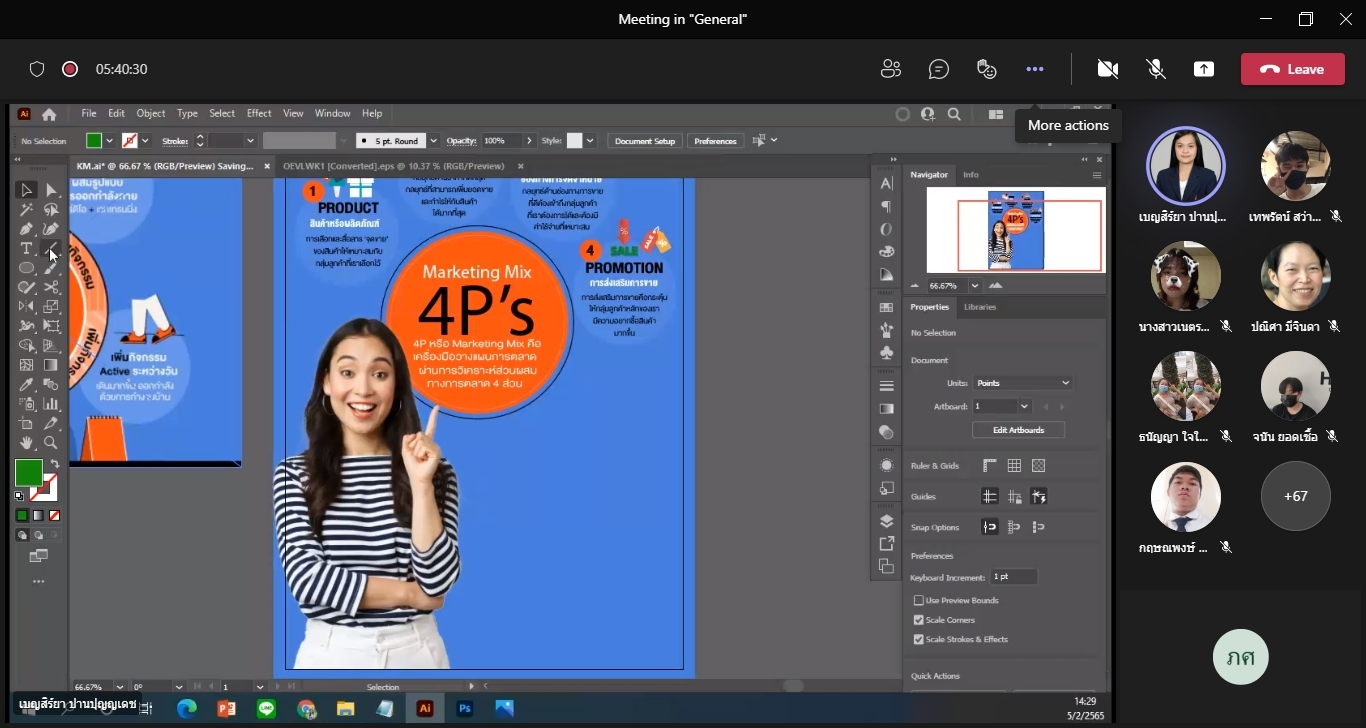This screenshot has width=1366, height=728.
Task: Expand fill color dropdown in control bar
Action: tap(109, 141)
